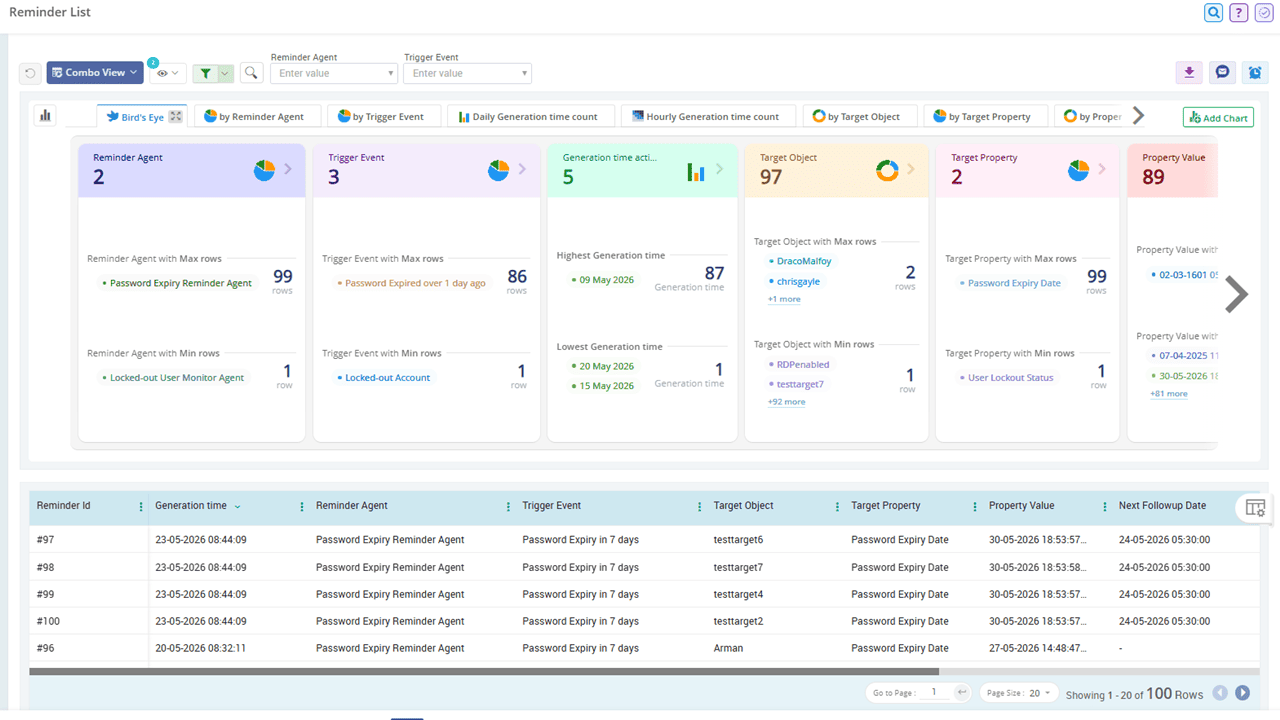The image size is (1280, 720).
Task: Expand the Target Object card chevron
Action: coord(911,169)
